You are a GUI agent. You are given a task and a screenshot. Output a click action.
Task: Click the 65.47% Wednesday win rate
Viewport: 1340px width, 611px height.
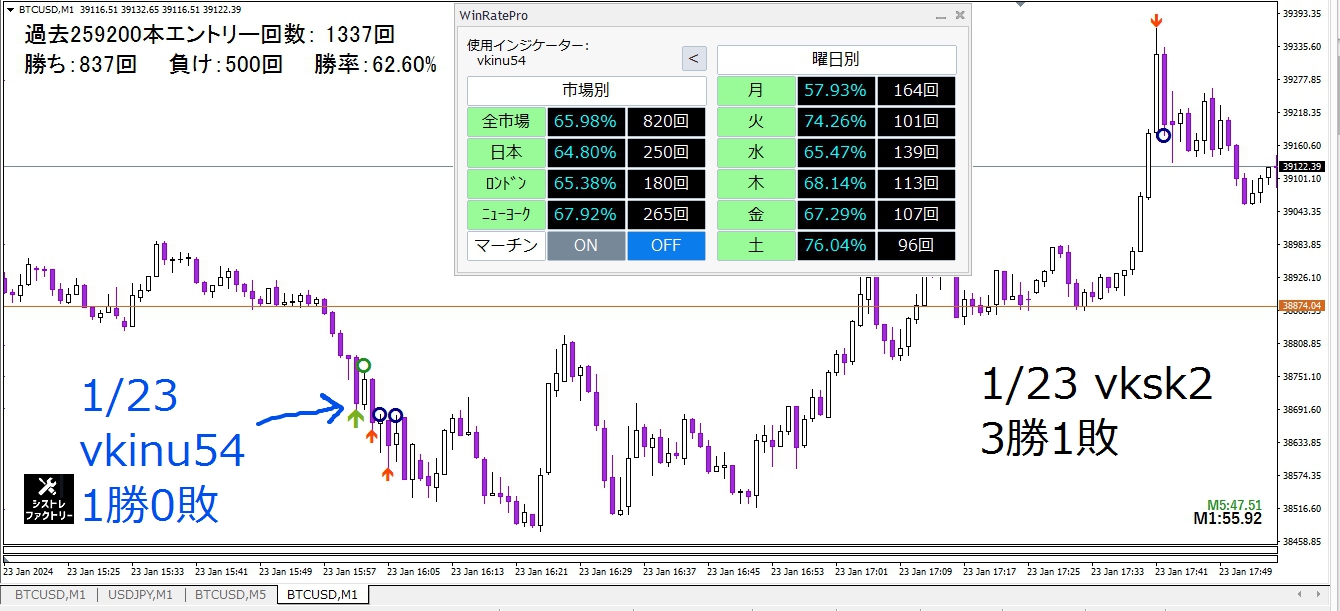click(836, 153)
